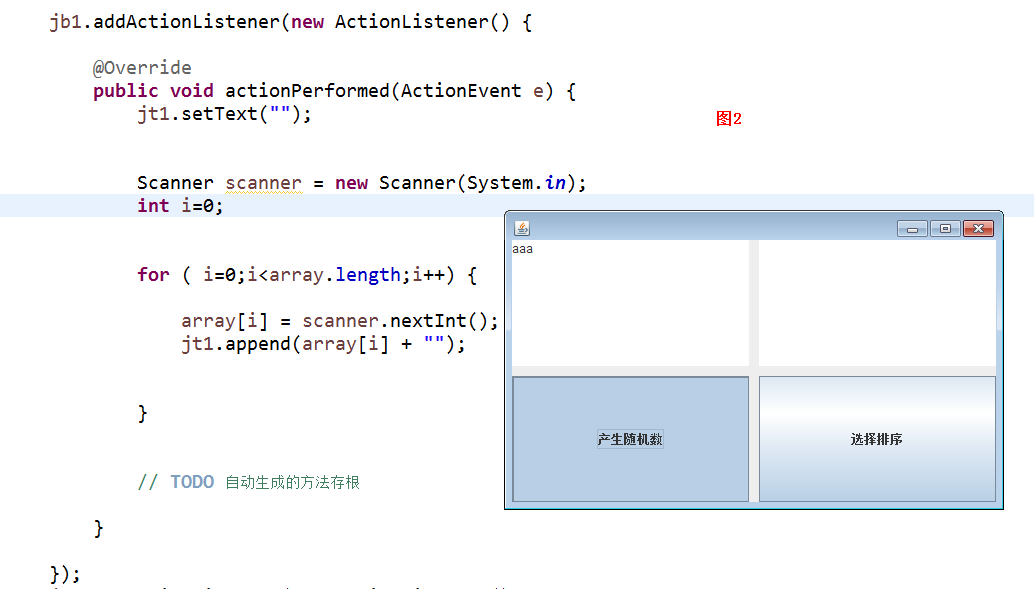Click the Java icon in the window title bar
Image resolution: width=1034 pixels, height=589 pixels.
(522, 228)
